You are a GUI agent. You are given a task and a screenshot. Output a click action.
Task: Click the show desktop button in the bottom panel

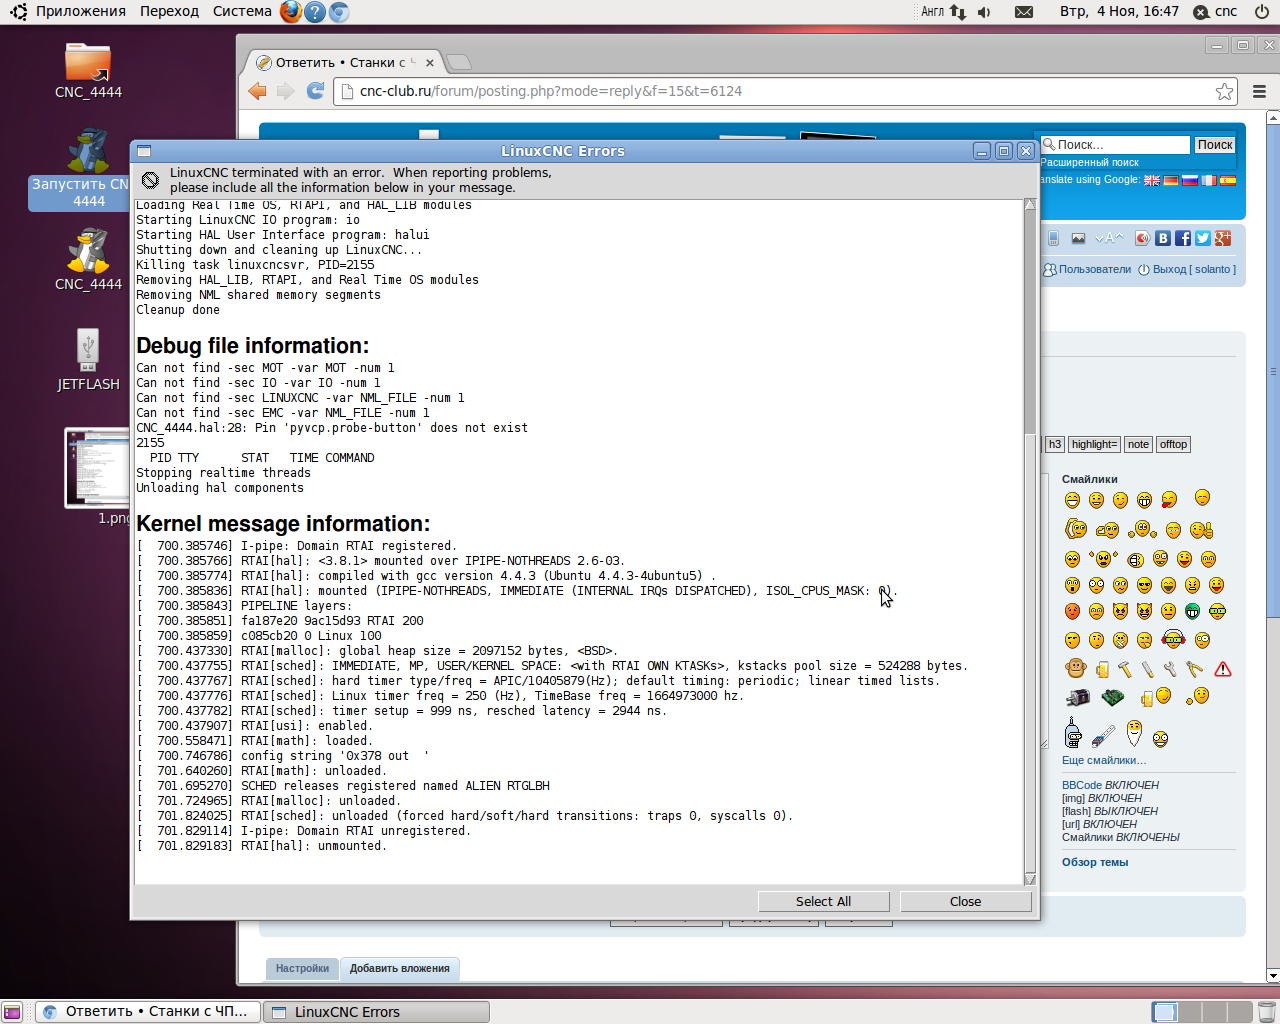[11, 1012]
